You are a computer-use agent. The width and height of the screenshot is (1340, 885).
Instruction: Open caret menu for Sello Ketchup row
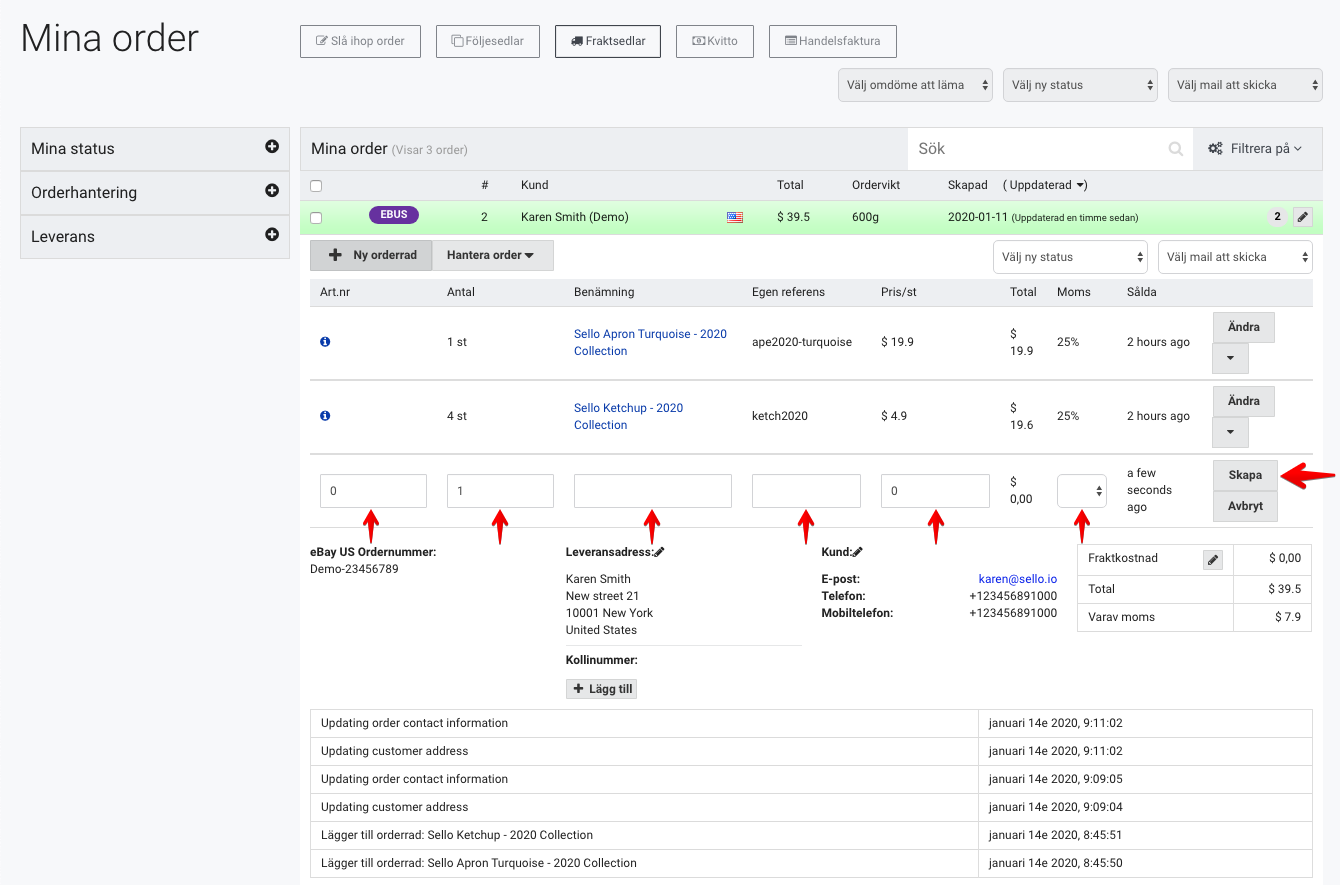coord(1230,432)
